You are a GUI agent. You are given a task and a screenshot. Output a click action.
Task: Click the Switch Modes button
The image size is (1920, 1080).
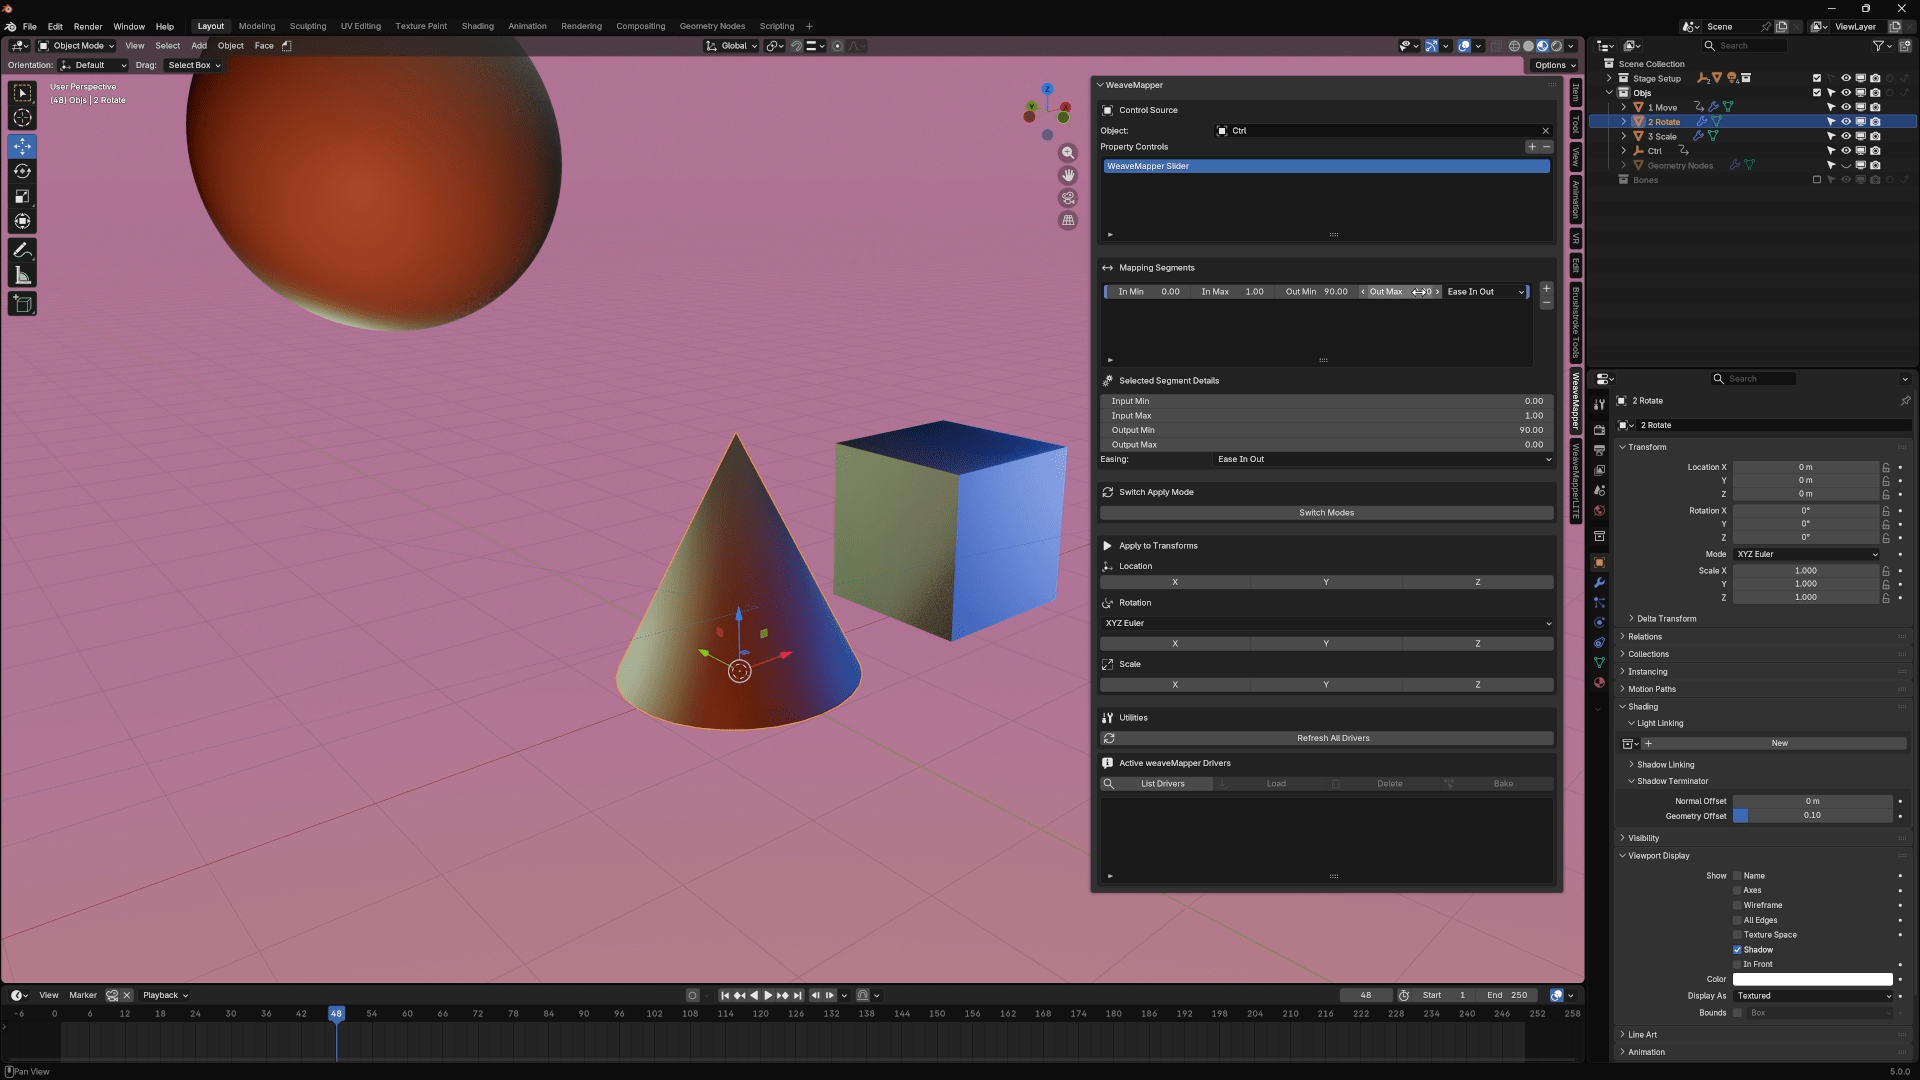point(1326,512)
